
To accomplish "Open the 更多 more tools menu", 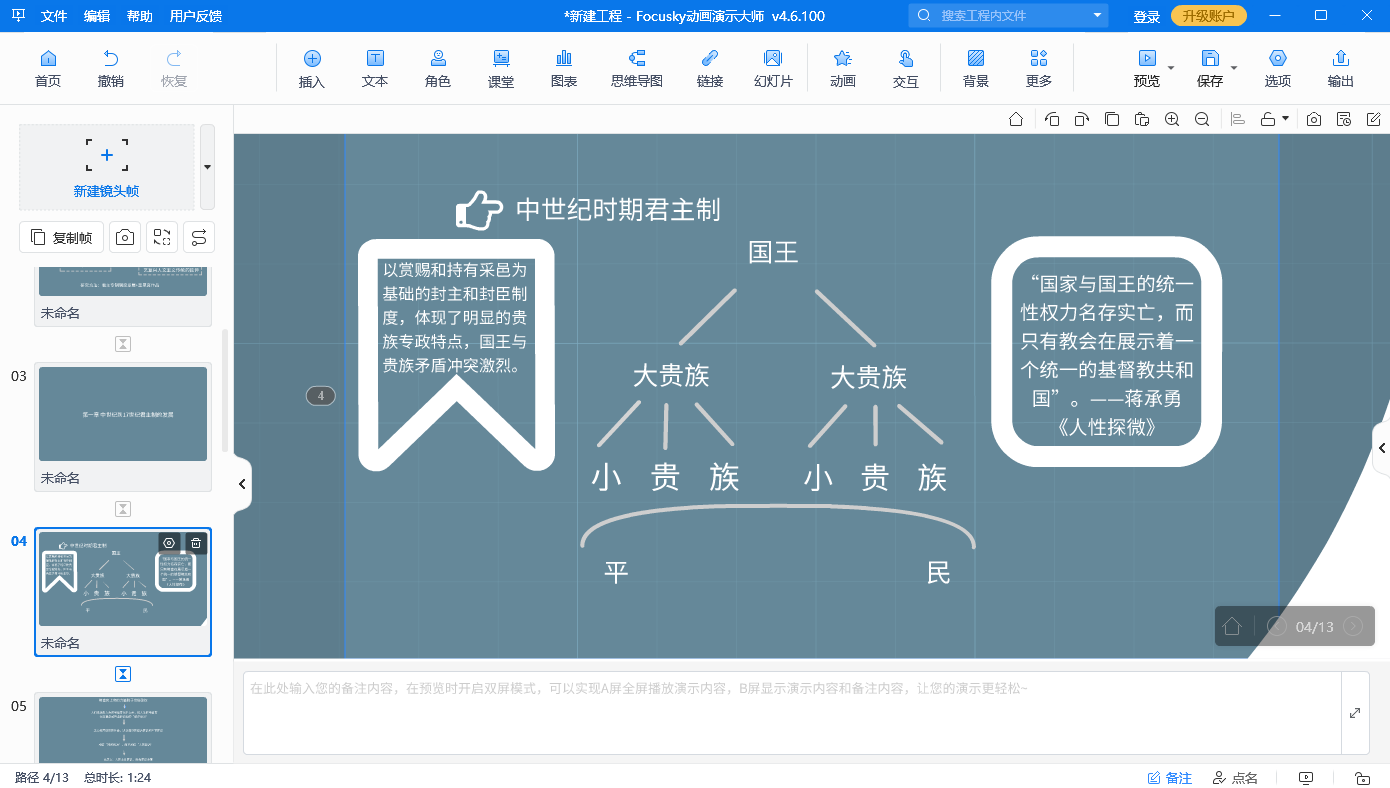I will 1039,68.
